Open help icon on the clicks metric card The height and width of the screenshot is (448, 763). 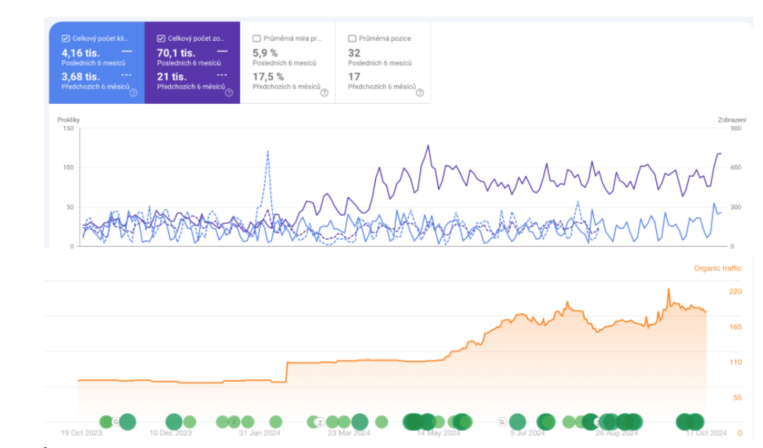133,92
